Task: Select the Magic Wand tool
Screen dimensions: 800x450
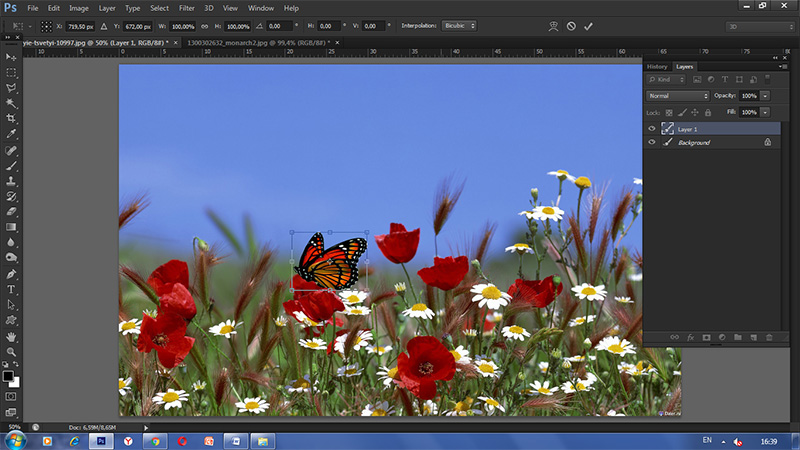Action: [11, 103]
